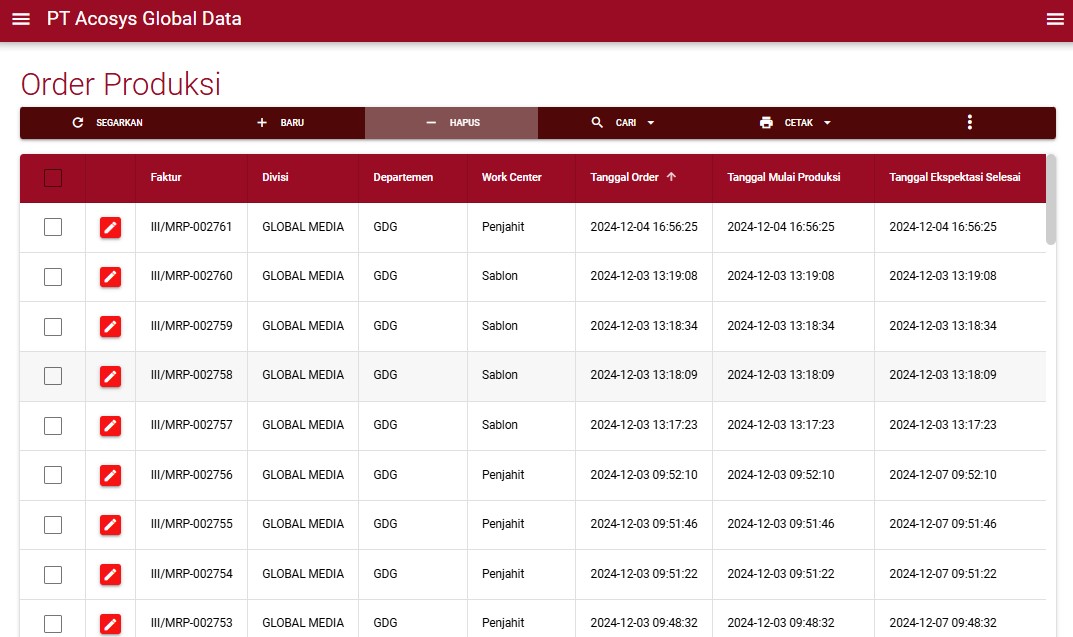Expand the Cetak dropdown arrow
Viewport: 1073px width, 637px height.
pyautogui.click(x=827, y=123)
